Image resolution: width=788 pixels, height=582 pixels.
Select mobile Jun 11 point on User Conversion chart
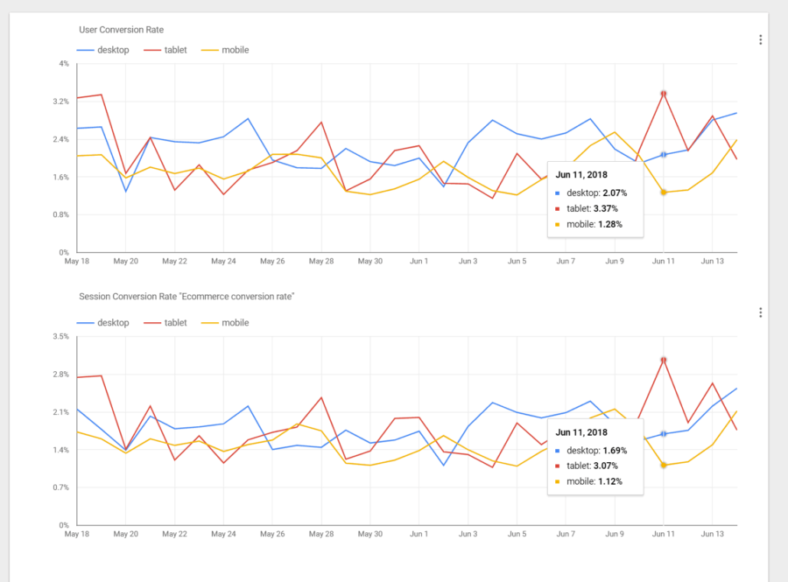(x=663, y=192)
